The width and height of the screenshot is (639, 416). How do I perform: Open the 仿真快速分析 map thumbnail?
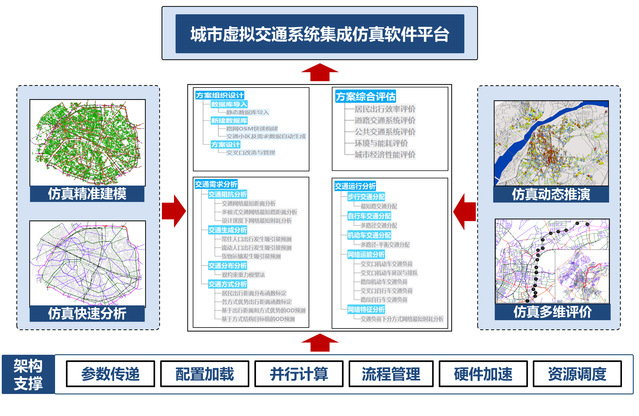[88, 258]
